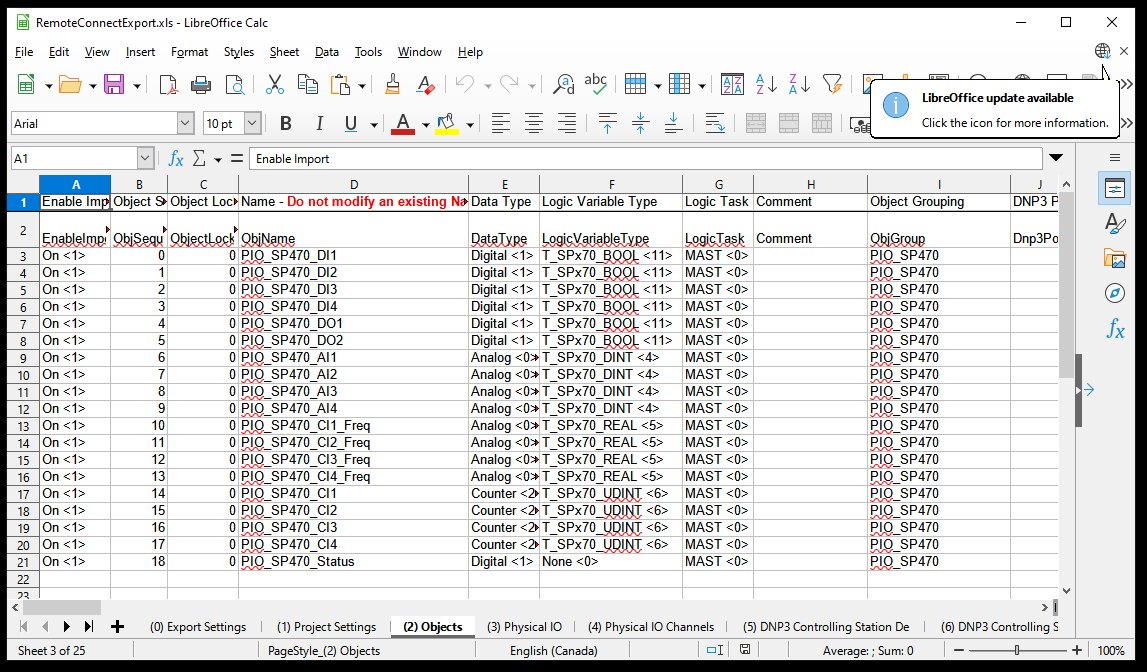
Task: Expand the font name dropdown
Action: [185, 124]
